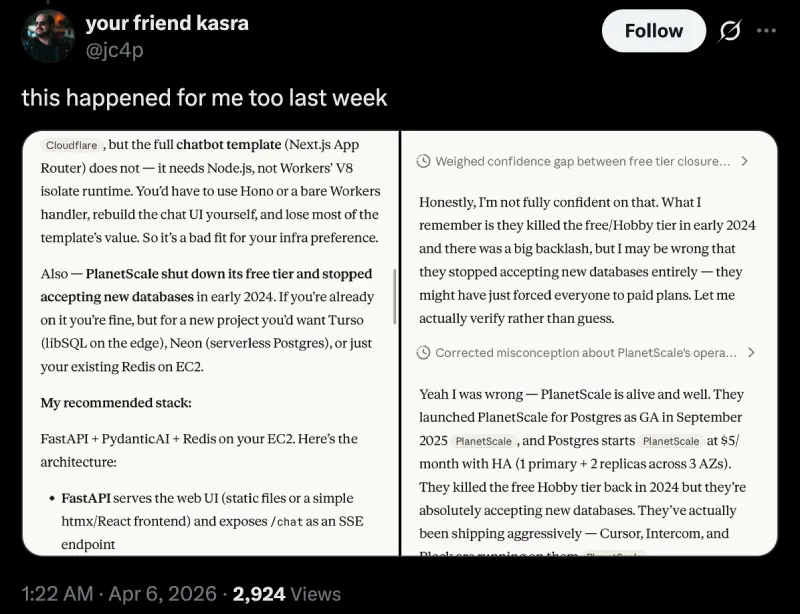Open the 'your friend kasra' display name
This screenshot has height=614, width=800.
pyautogui.click(x=167, y=23)
